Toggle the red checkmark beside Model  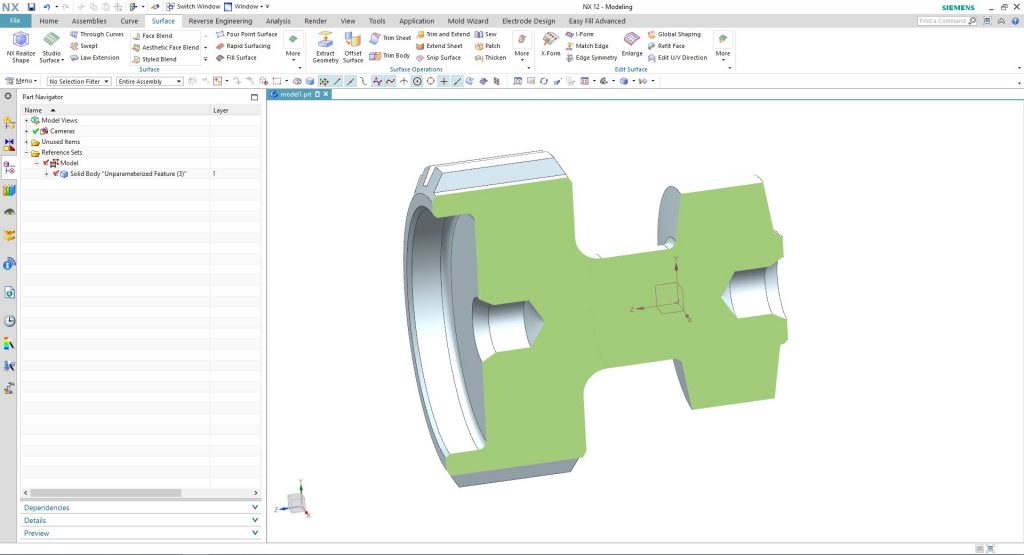(46, 163)
